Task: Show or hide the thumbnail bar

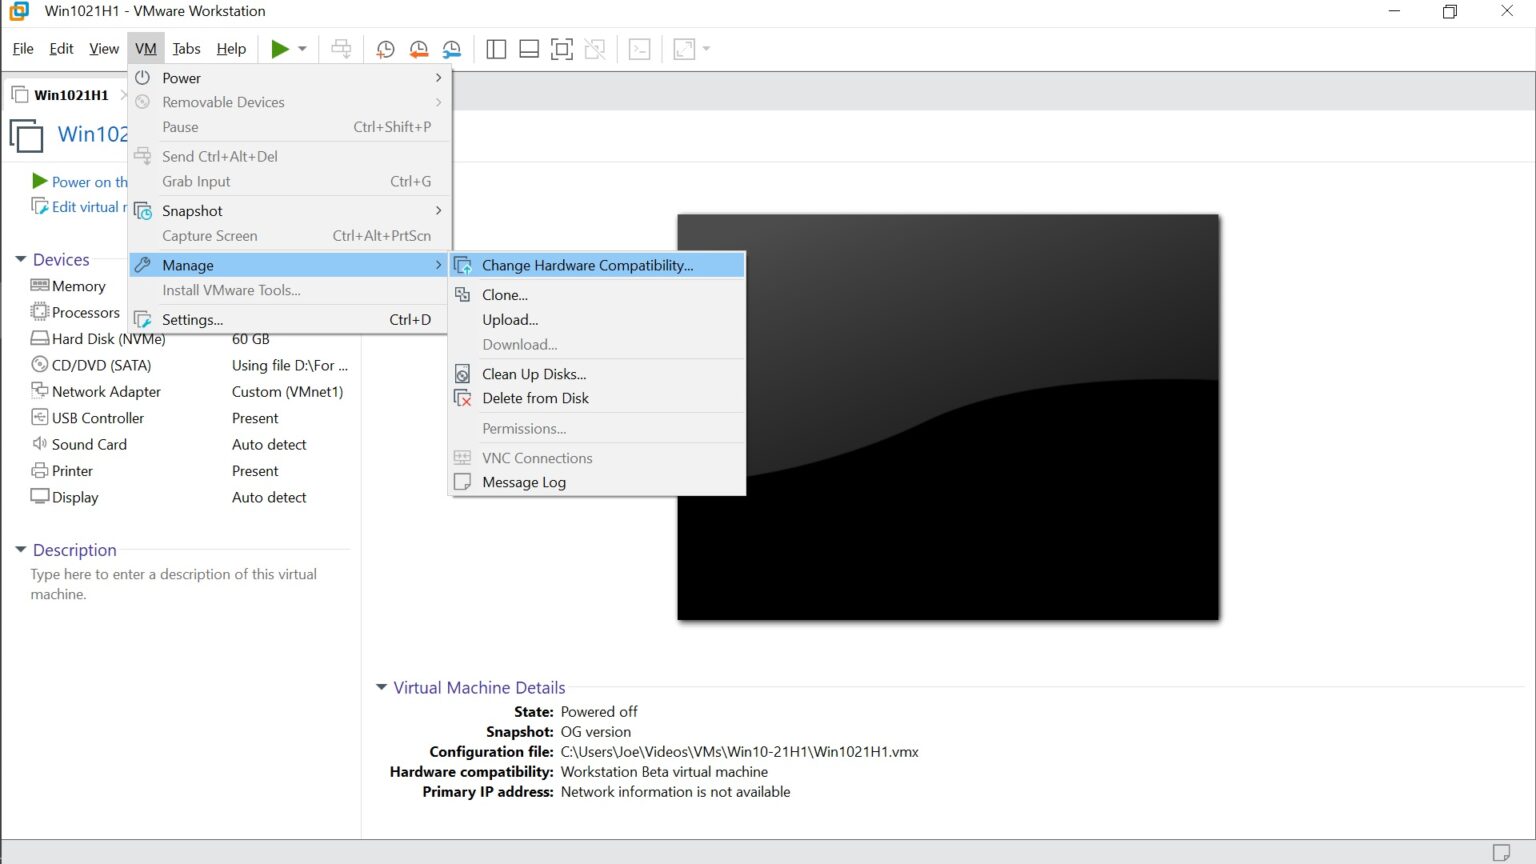Action: coord(528,48)
